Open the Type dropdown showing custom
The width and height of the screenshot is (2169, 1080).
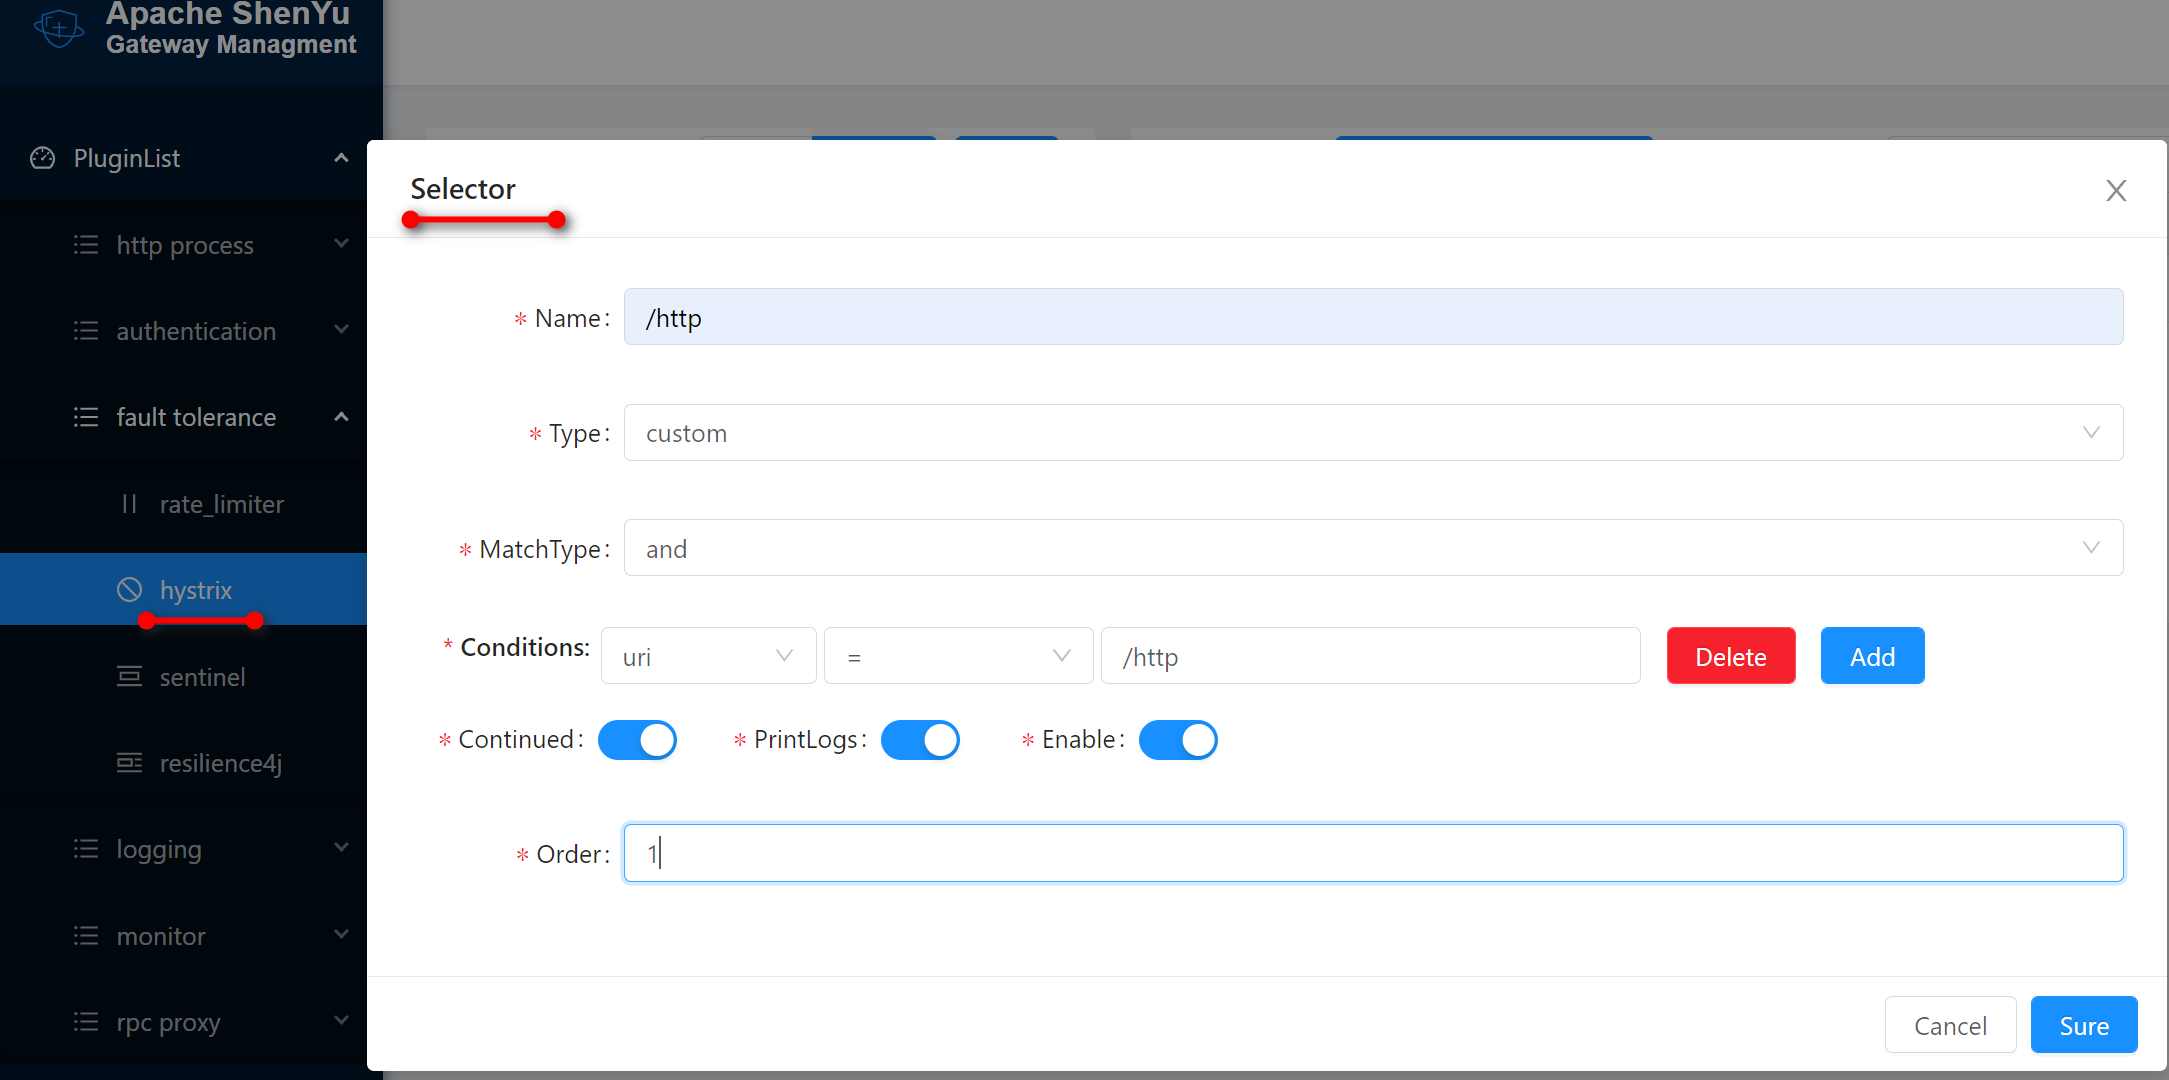click(x=1372, y=433)
